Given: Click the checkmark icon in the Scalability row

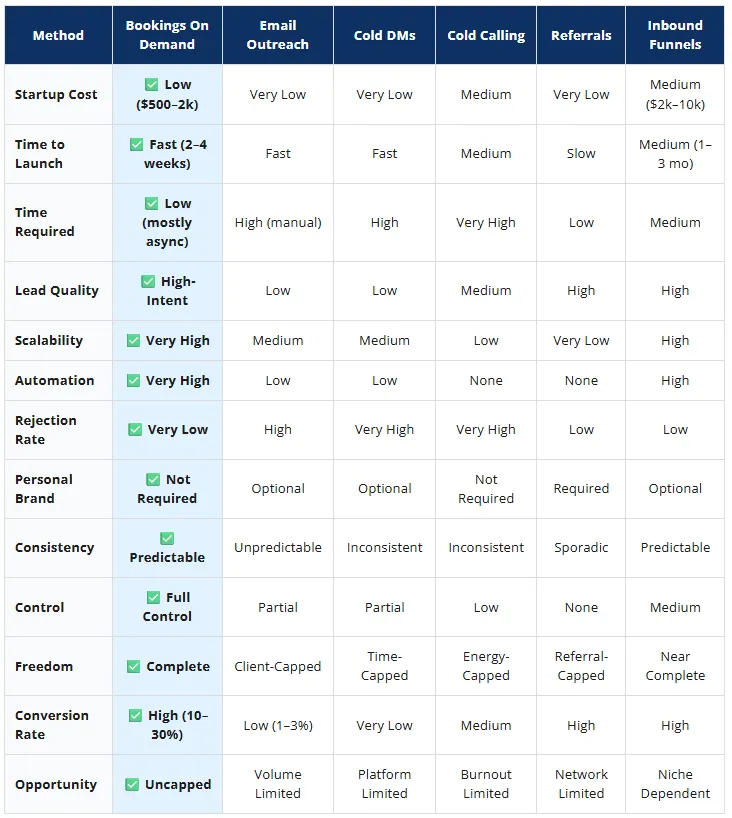Looking at the screenshot, I should coord(133,341).
